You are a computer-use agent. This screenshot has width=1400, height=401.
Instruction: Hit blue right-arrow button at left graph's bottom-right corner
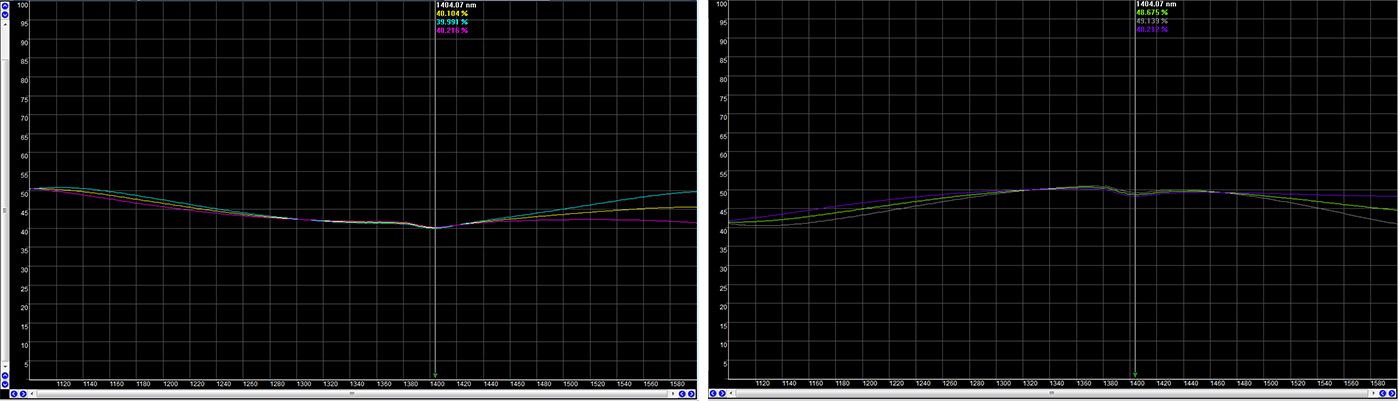[691, 394]
